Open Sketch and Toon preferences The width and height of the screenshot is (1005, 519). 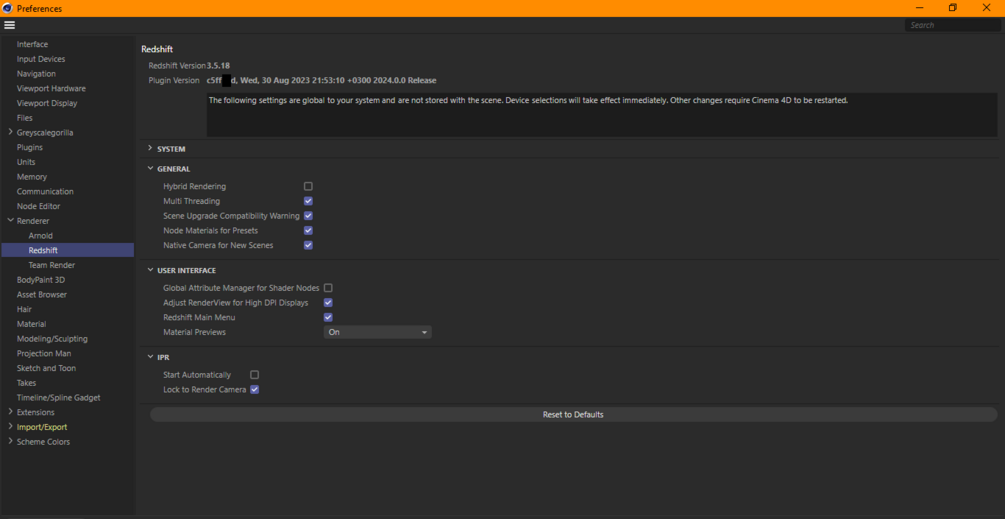pos(46,368)
